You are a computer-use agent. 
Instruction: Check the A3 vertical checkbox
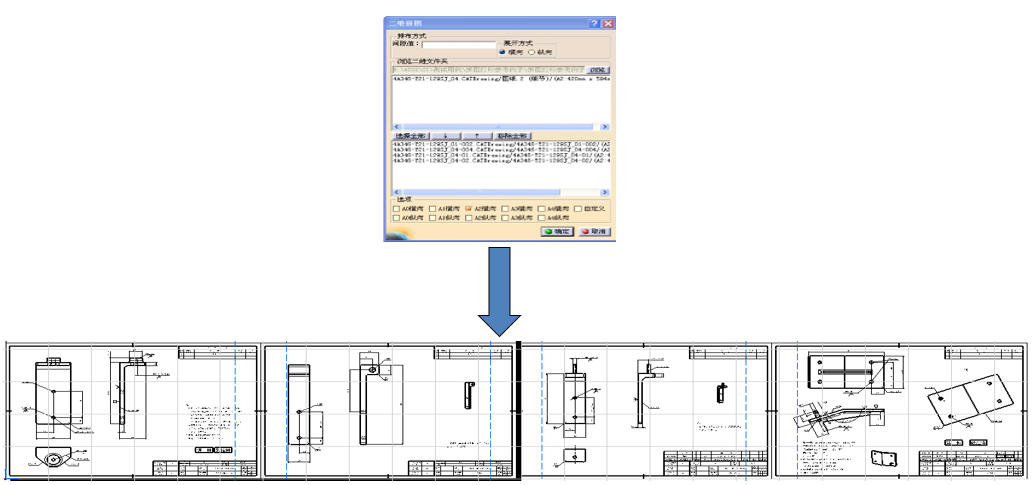click(505, 218)
